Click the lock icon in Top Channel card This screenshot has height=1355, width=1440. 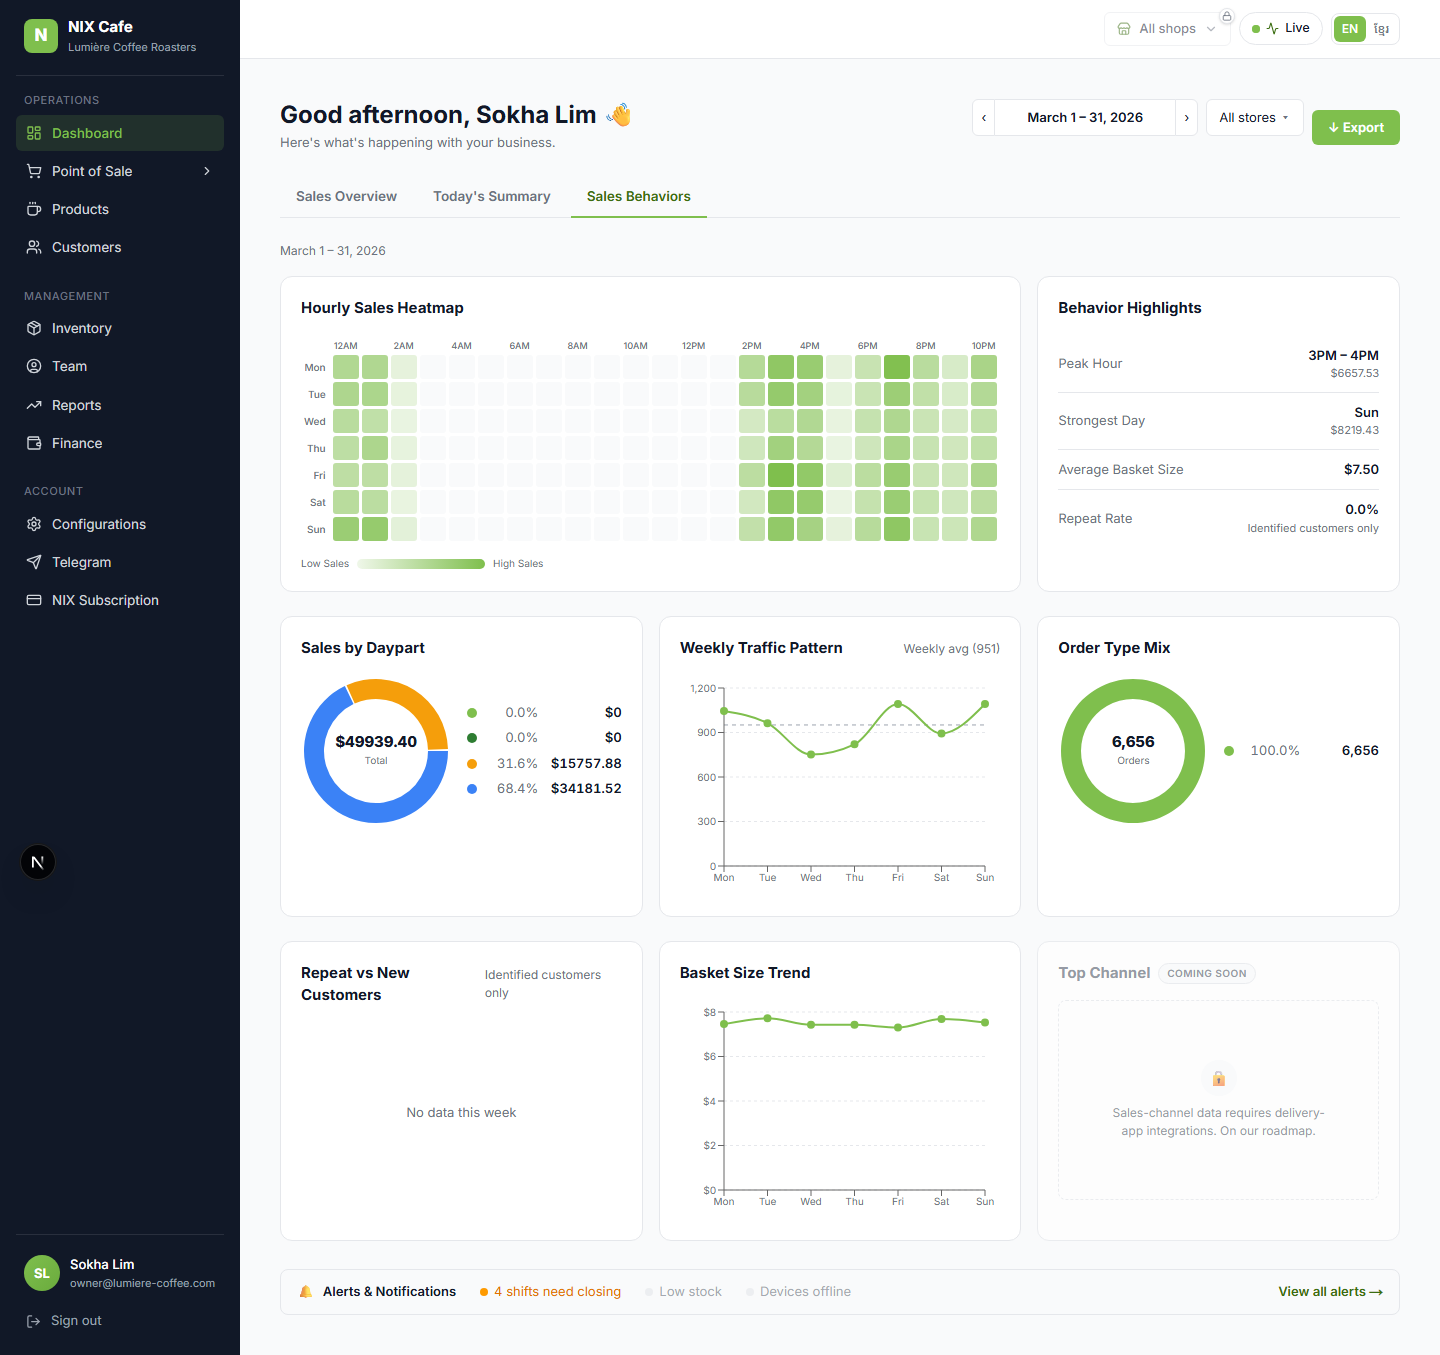pyautogui.click(x=1218, y=1078)
